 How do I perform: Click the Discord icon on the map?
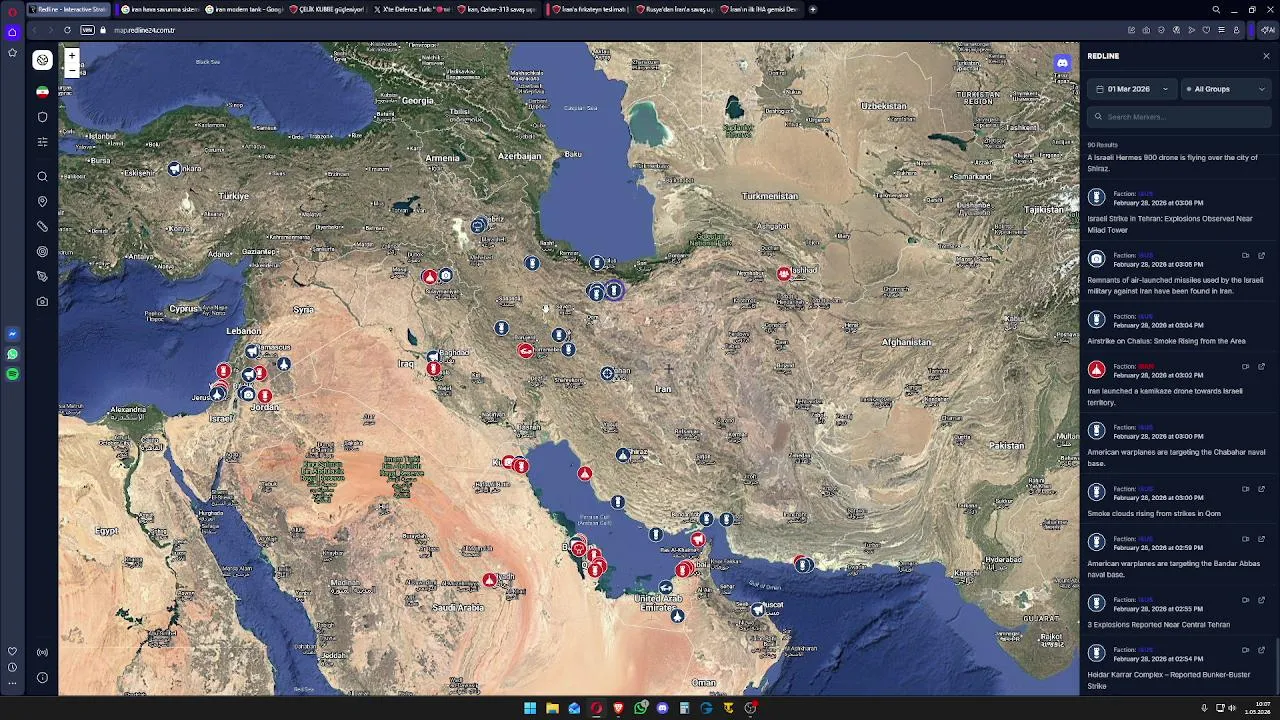[1062, 63]
